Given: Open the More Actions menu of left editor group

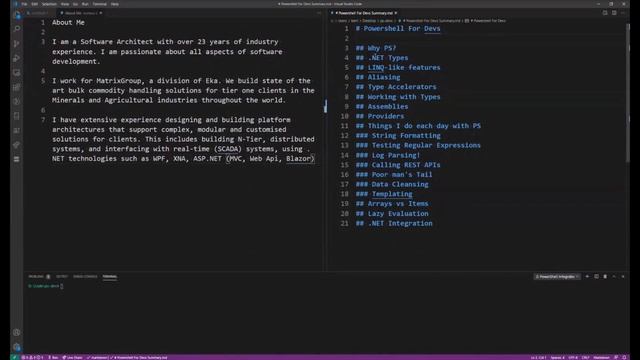Looking at the screenshot, I should click(319, 13).
